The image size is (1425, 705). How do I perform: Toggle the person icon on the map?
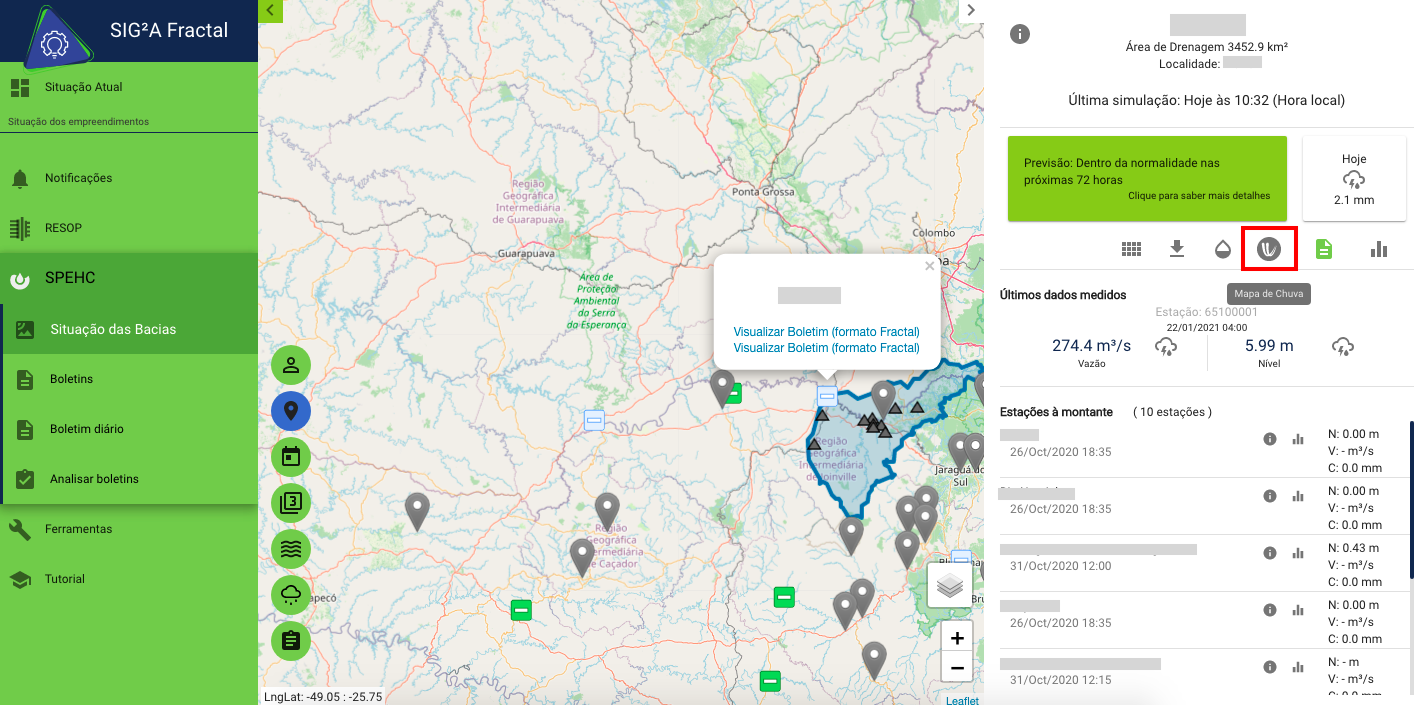point(291,366)
